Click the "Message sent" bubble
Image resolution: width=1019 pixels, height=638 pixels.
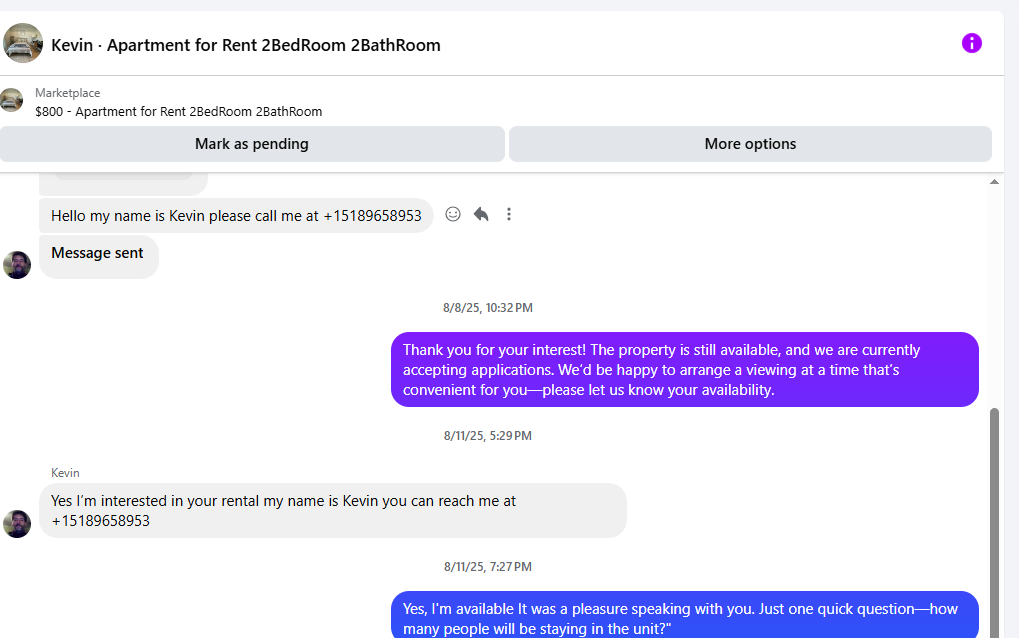(x=98, y=254)
